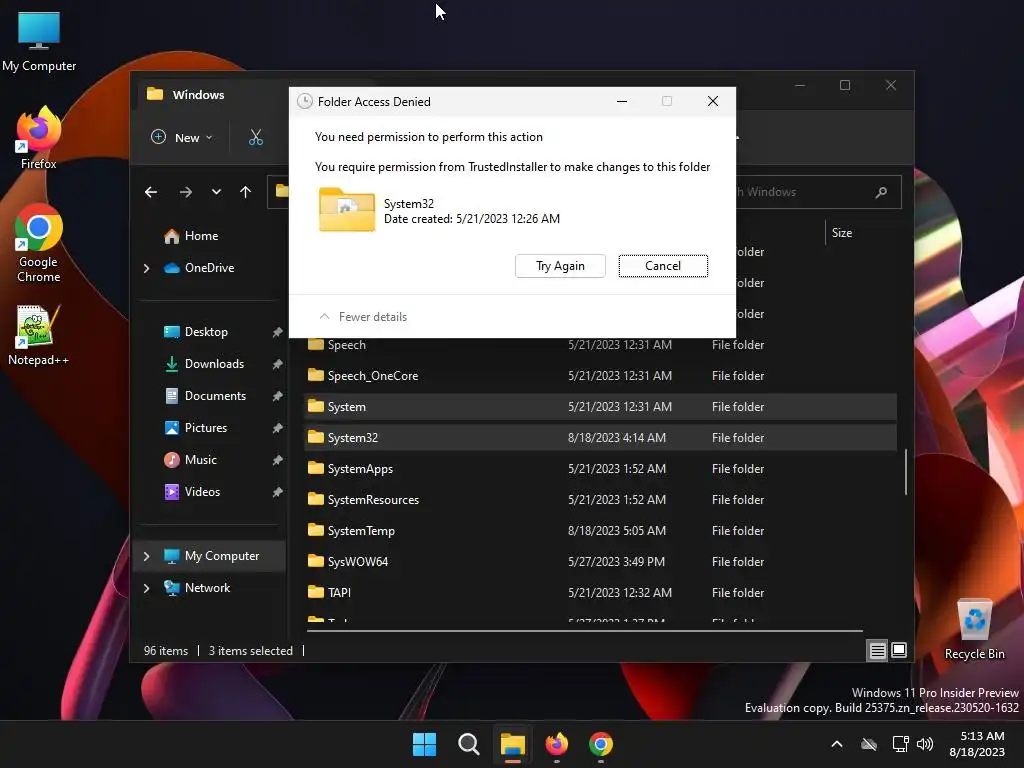Open the clock and date flyout

[x=977, y=744]
